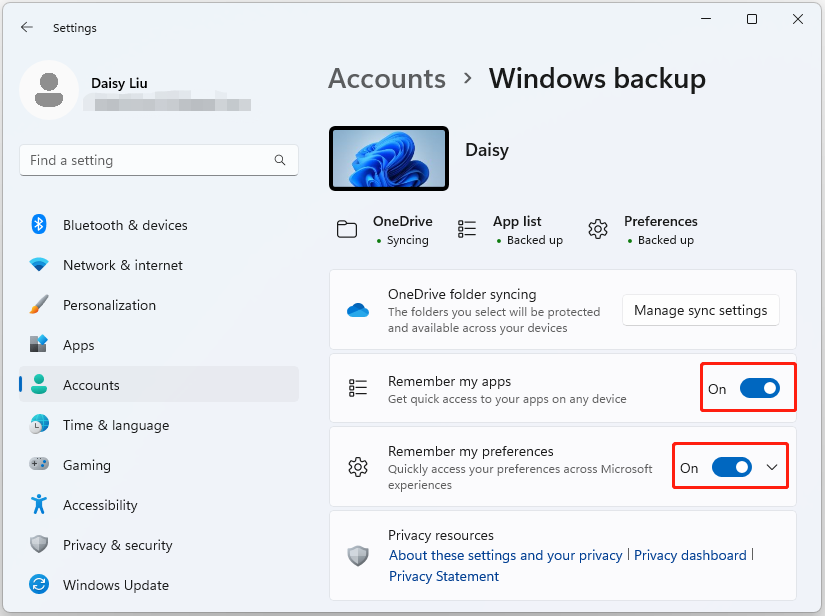Click the Accessibility figure icon
Image resolution: width=825 pixels, height=616 pixels.
[x=39, y=504]
